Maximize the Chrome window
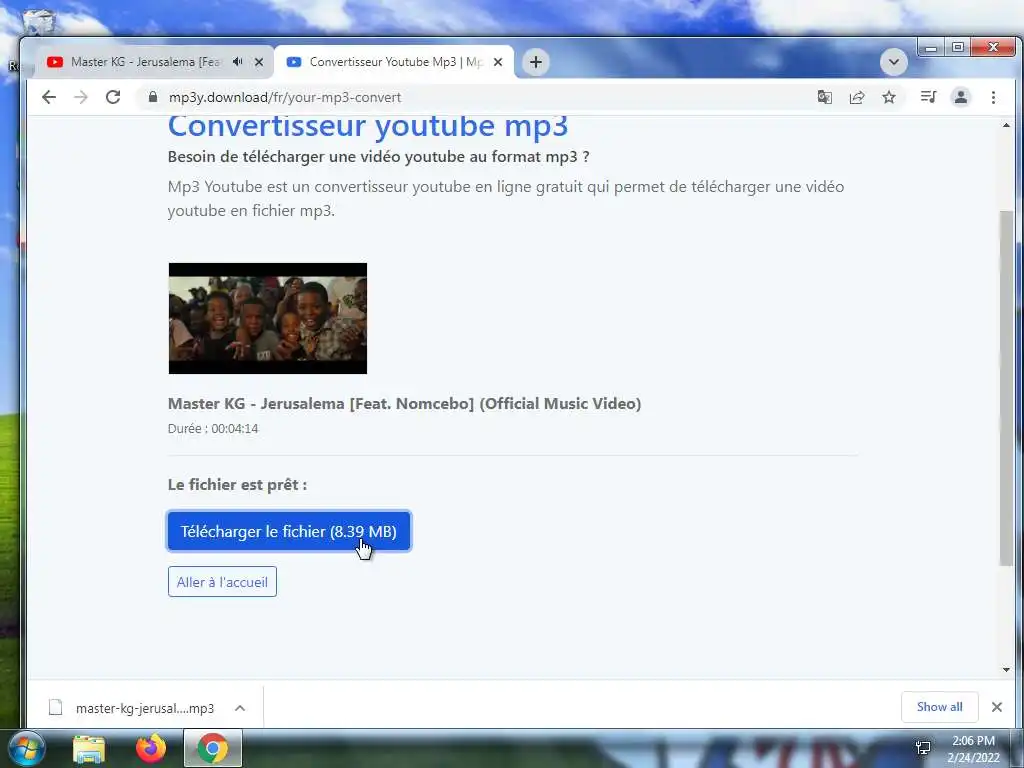 click(x=957, y=48)
